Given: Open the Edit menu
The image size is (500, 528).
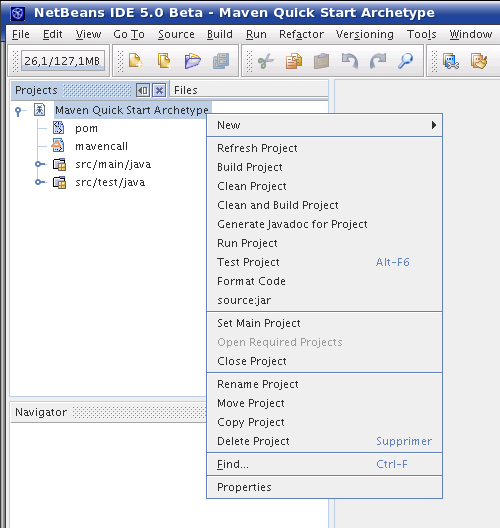Looking at the screenshot, I should [x=53, y=34].
